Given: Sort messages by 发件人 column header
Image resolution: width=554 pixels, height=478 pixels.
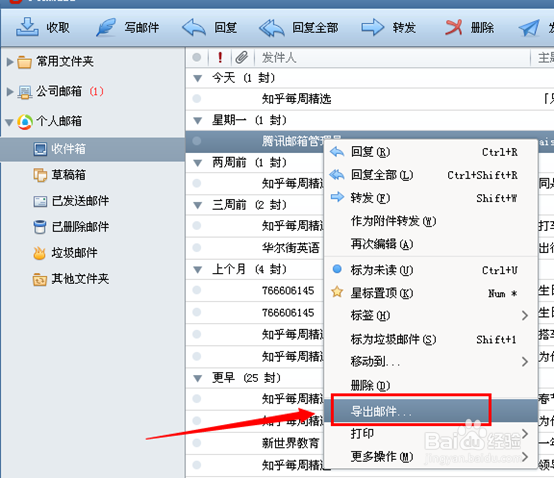Looking at the screenshot, I should pyautogui.click(x=279, y=57).
